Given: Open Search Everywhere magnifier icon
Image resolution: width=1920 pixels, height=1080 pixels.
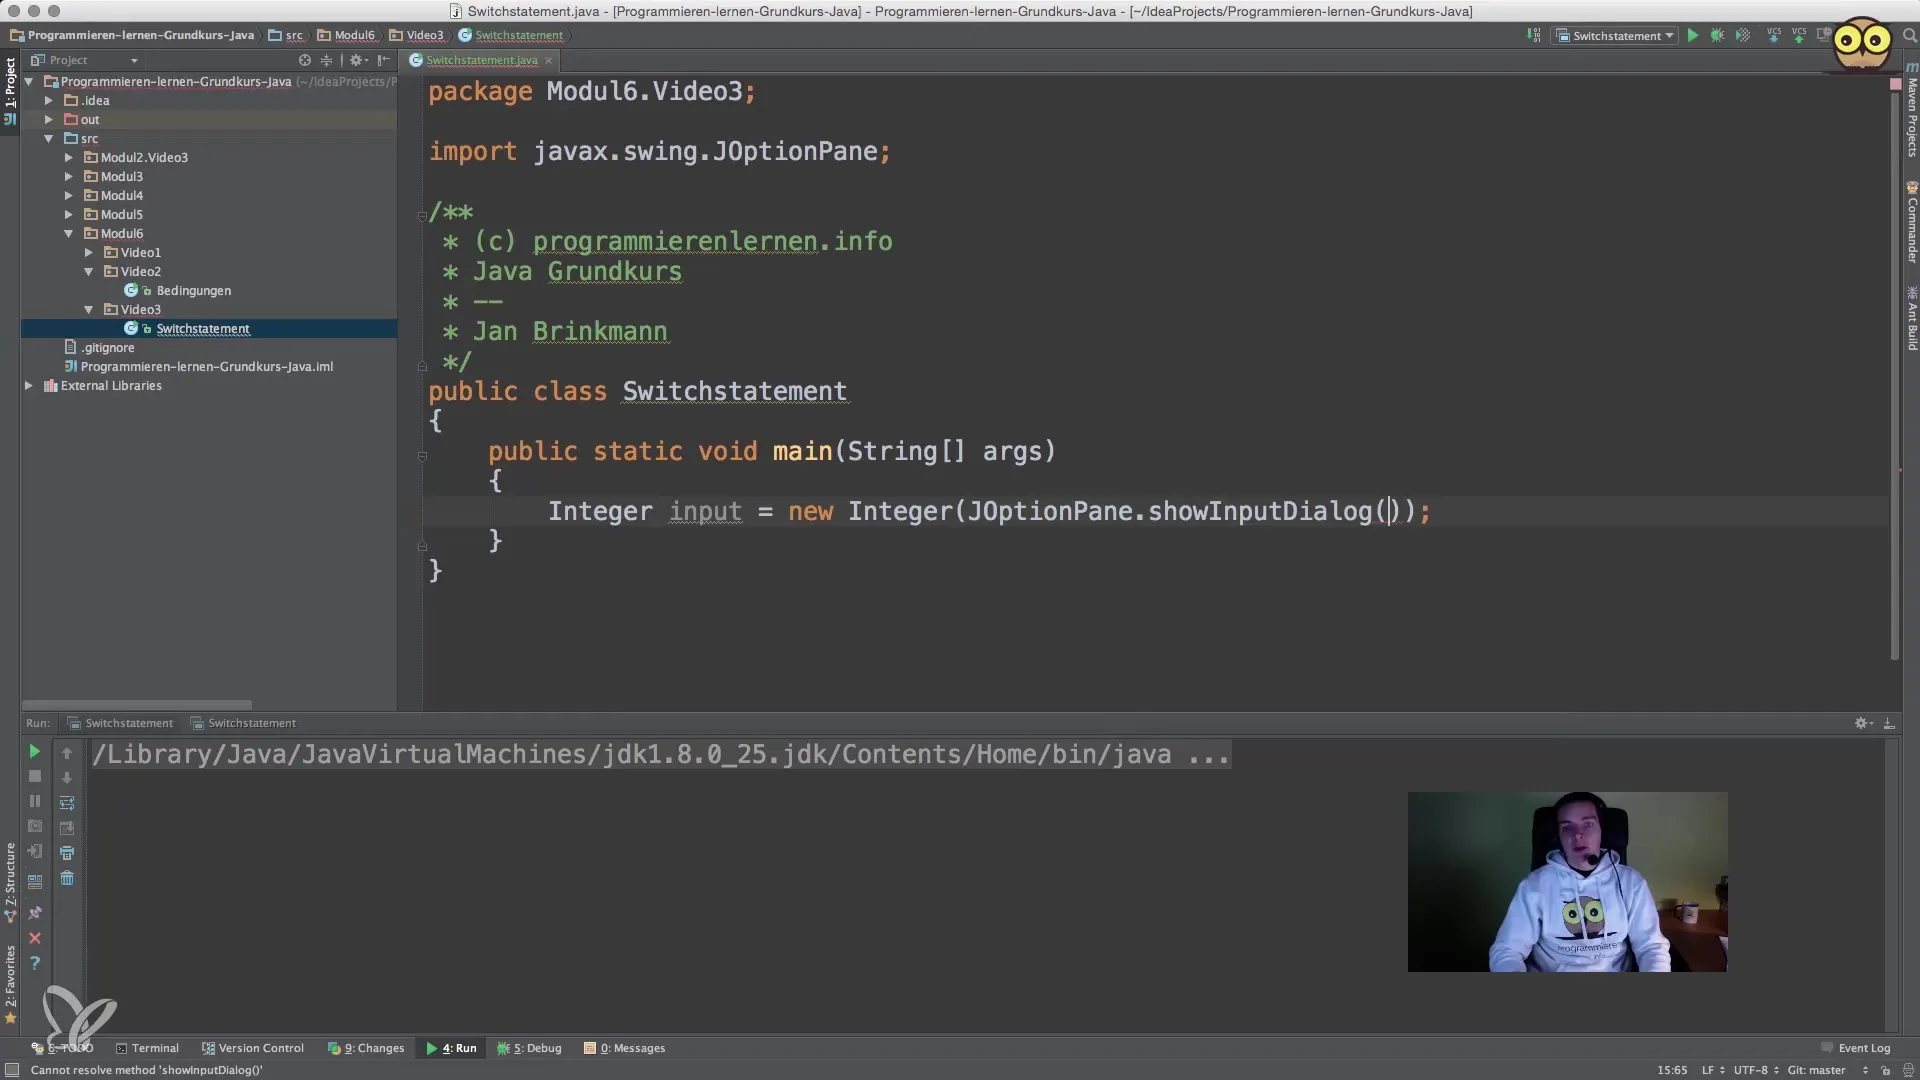Looking at the screenshot, I should (1908, 35).
